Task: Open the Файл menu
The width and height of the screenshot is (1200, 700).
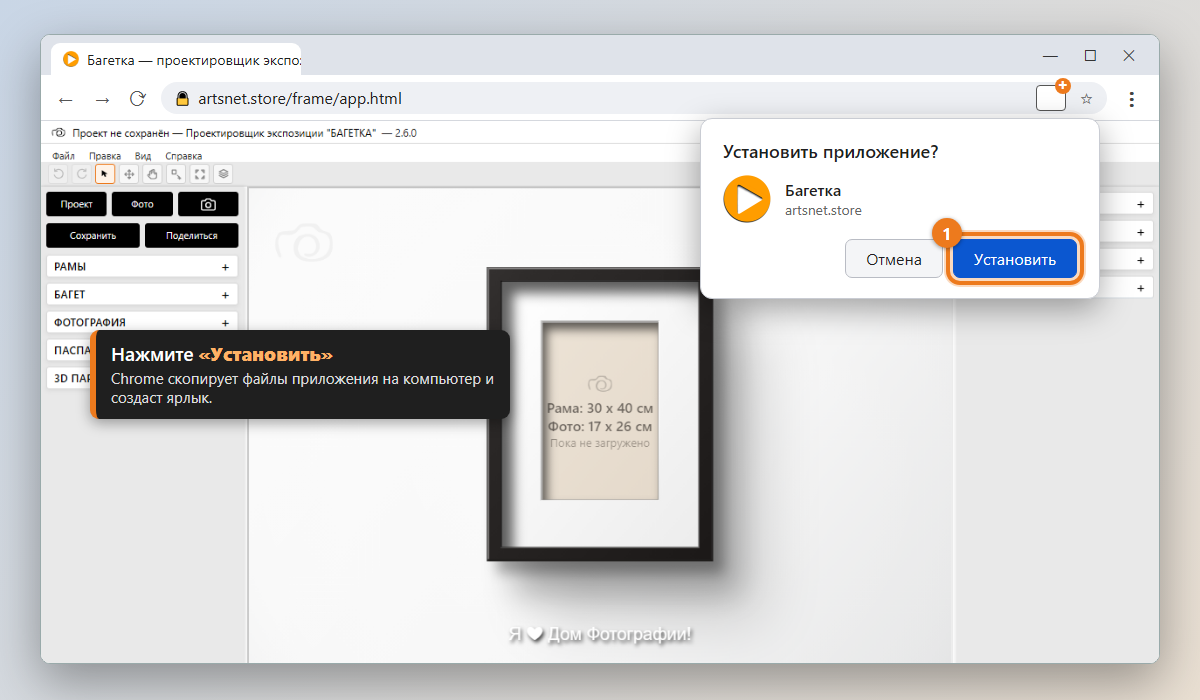Action: click(x=63, y=156)
